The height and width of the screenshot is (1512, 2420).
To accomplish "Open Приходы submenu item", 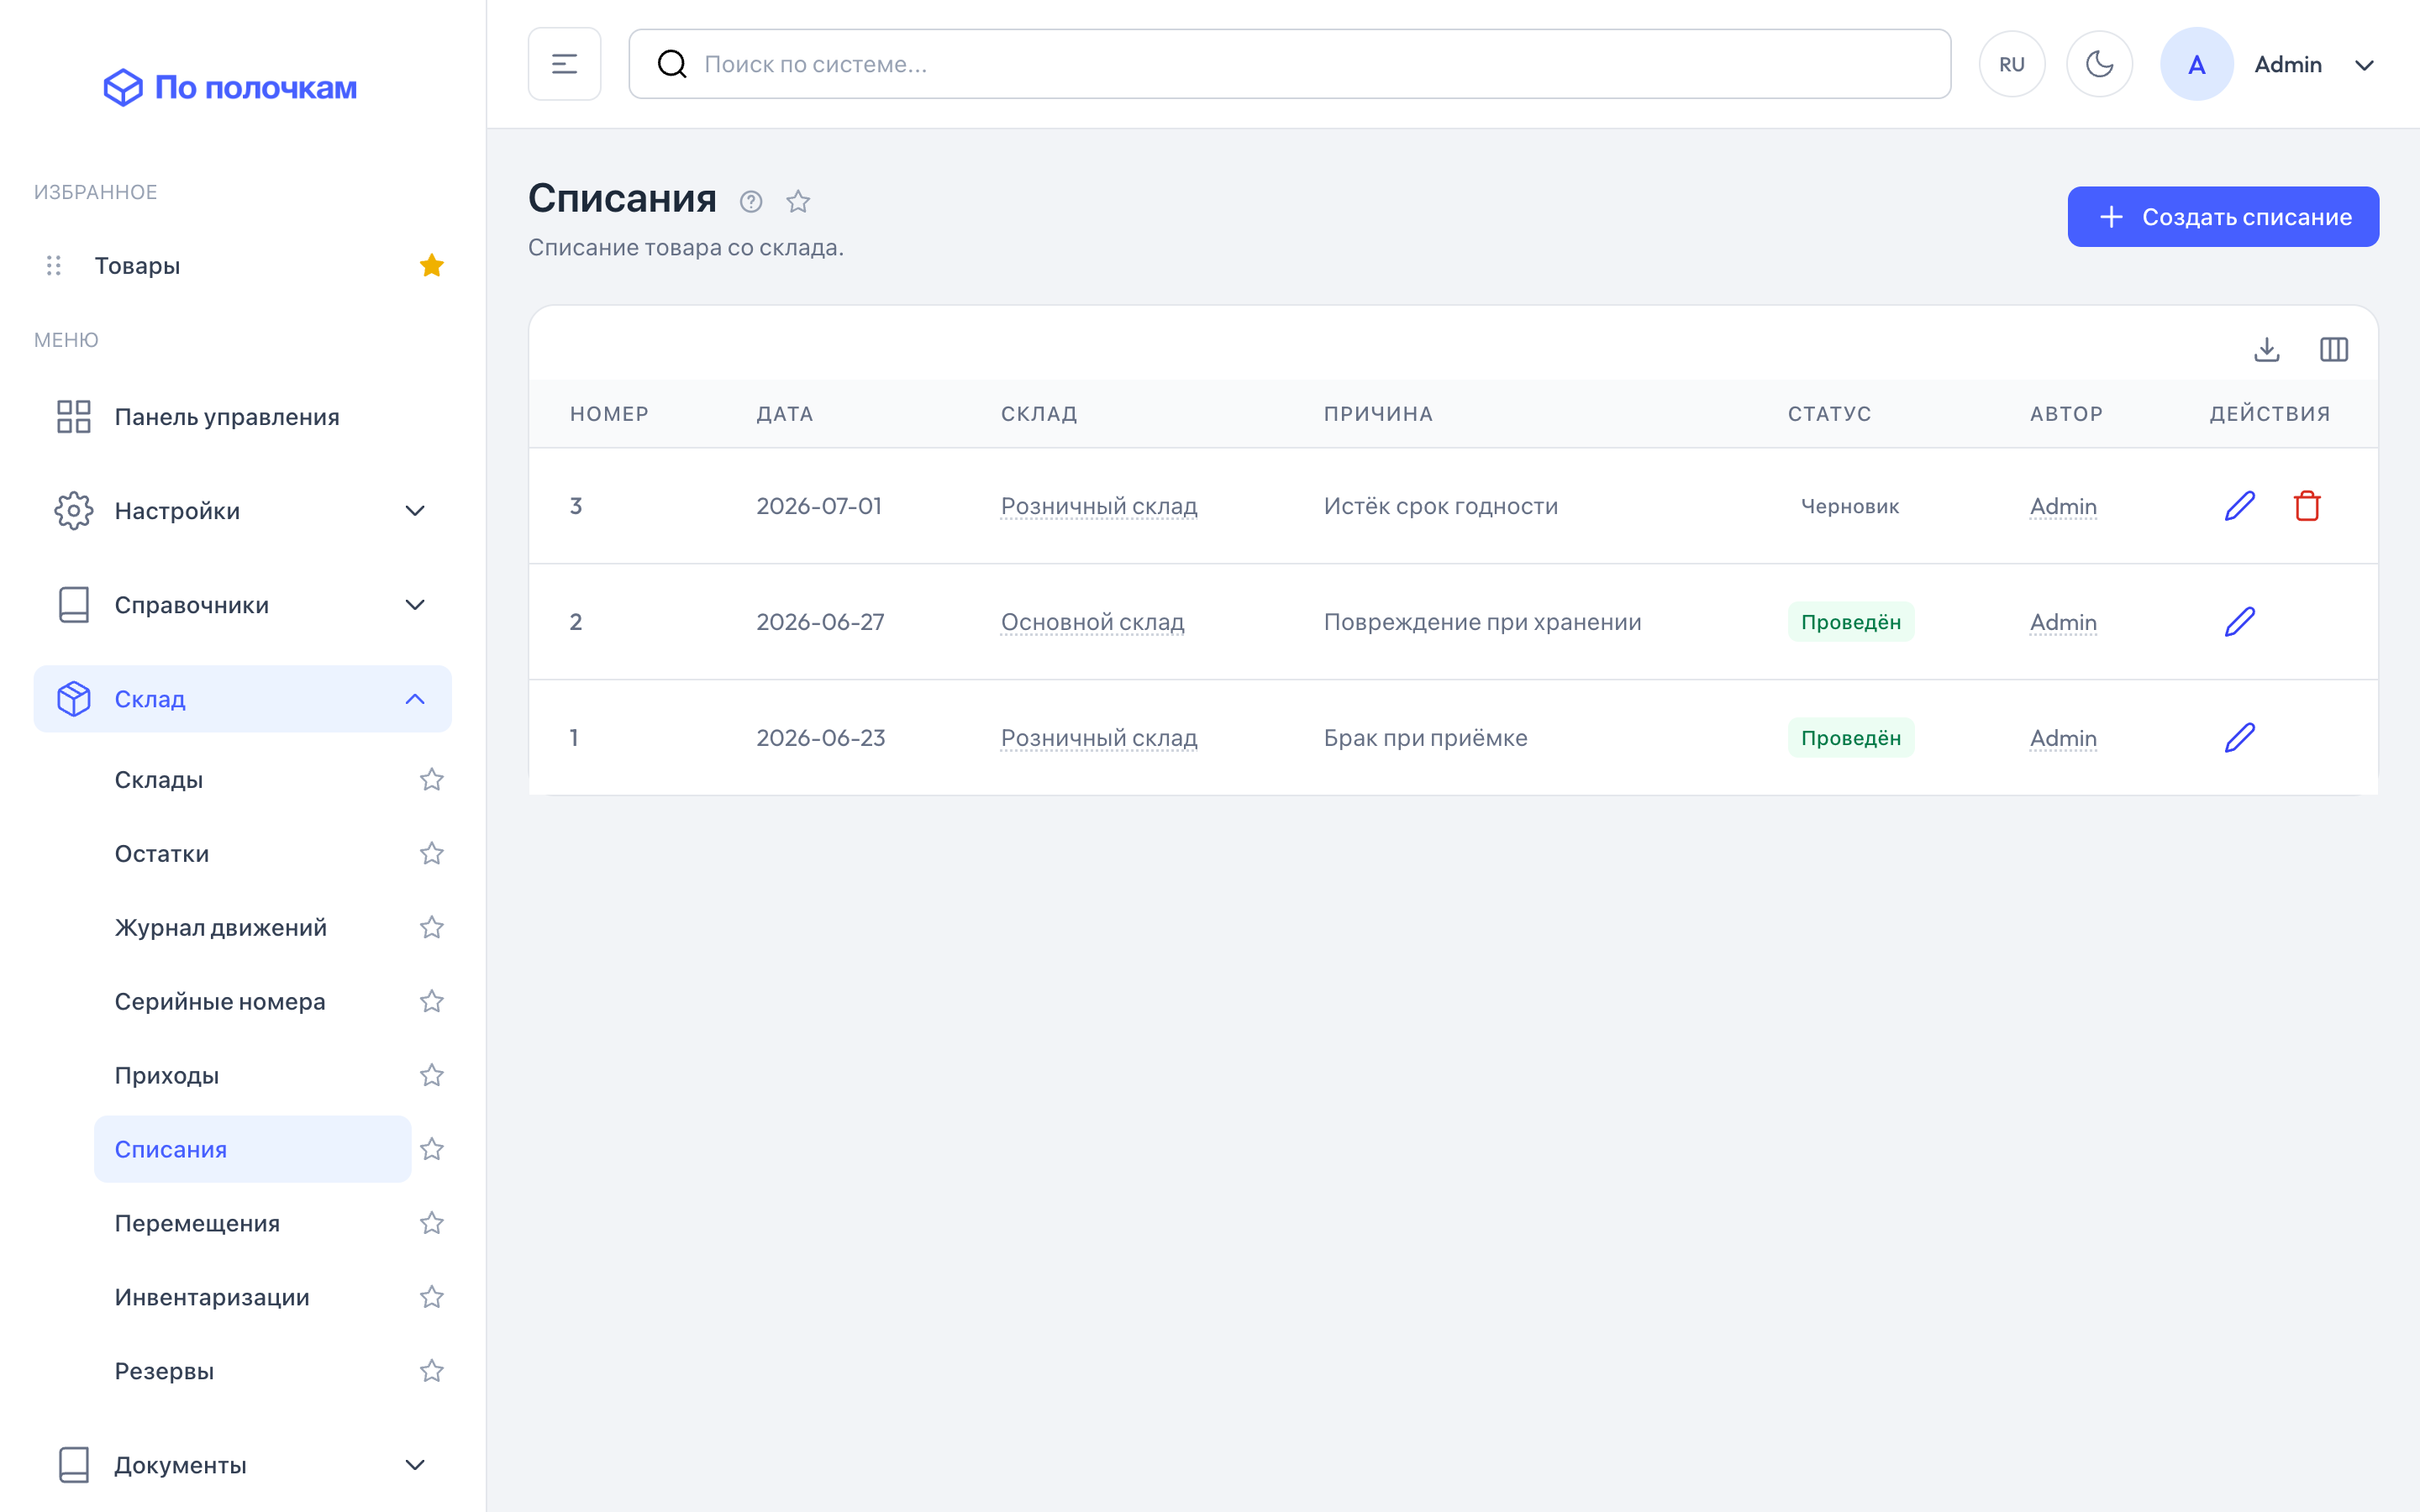I will coord(167,1076).
